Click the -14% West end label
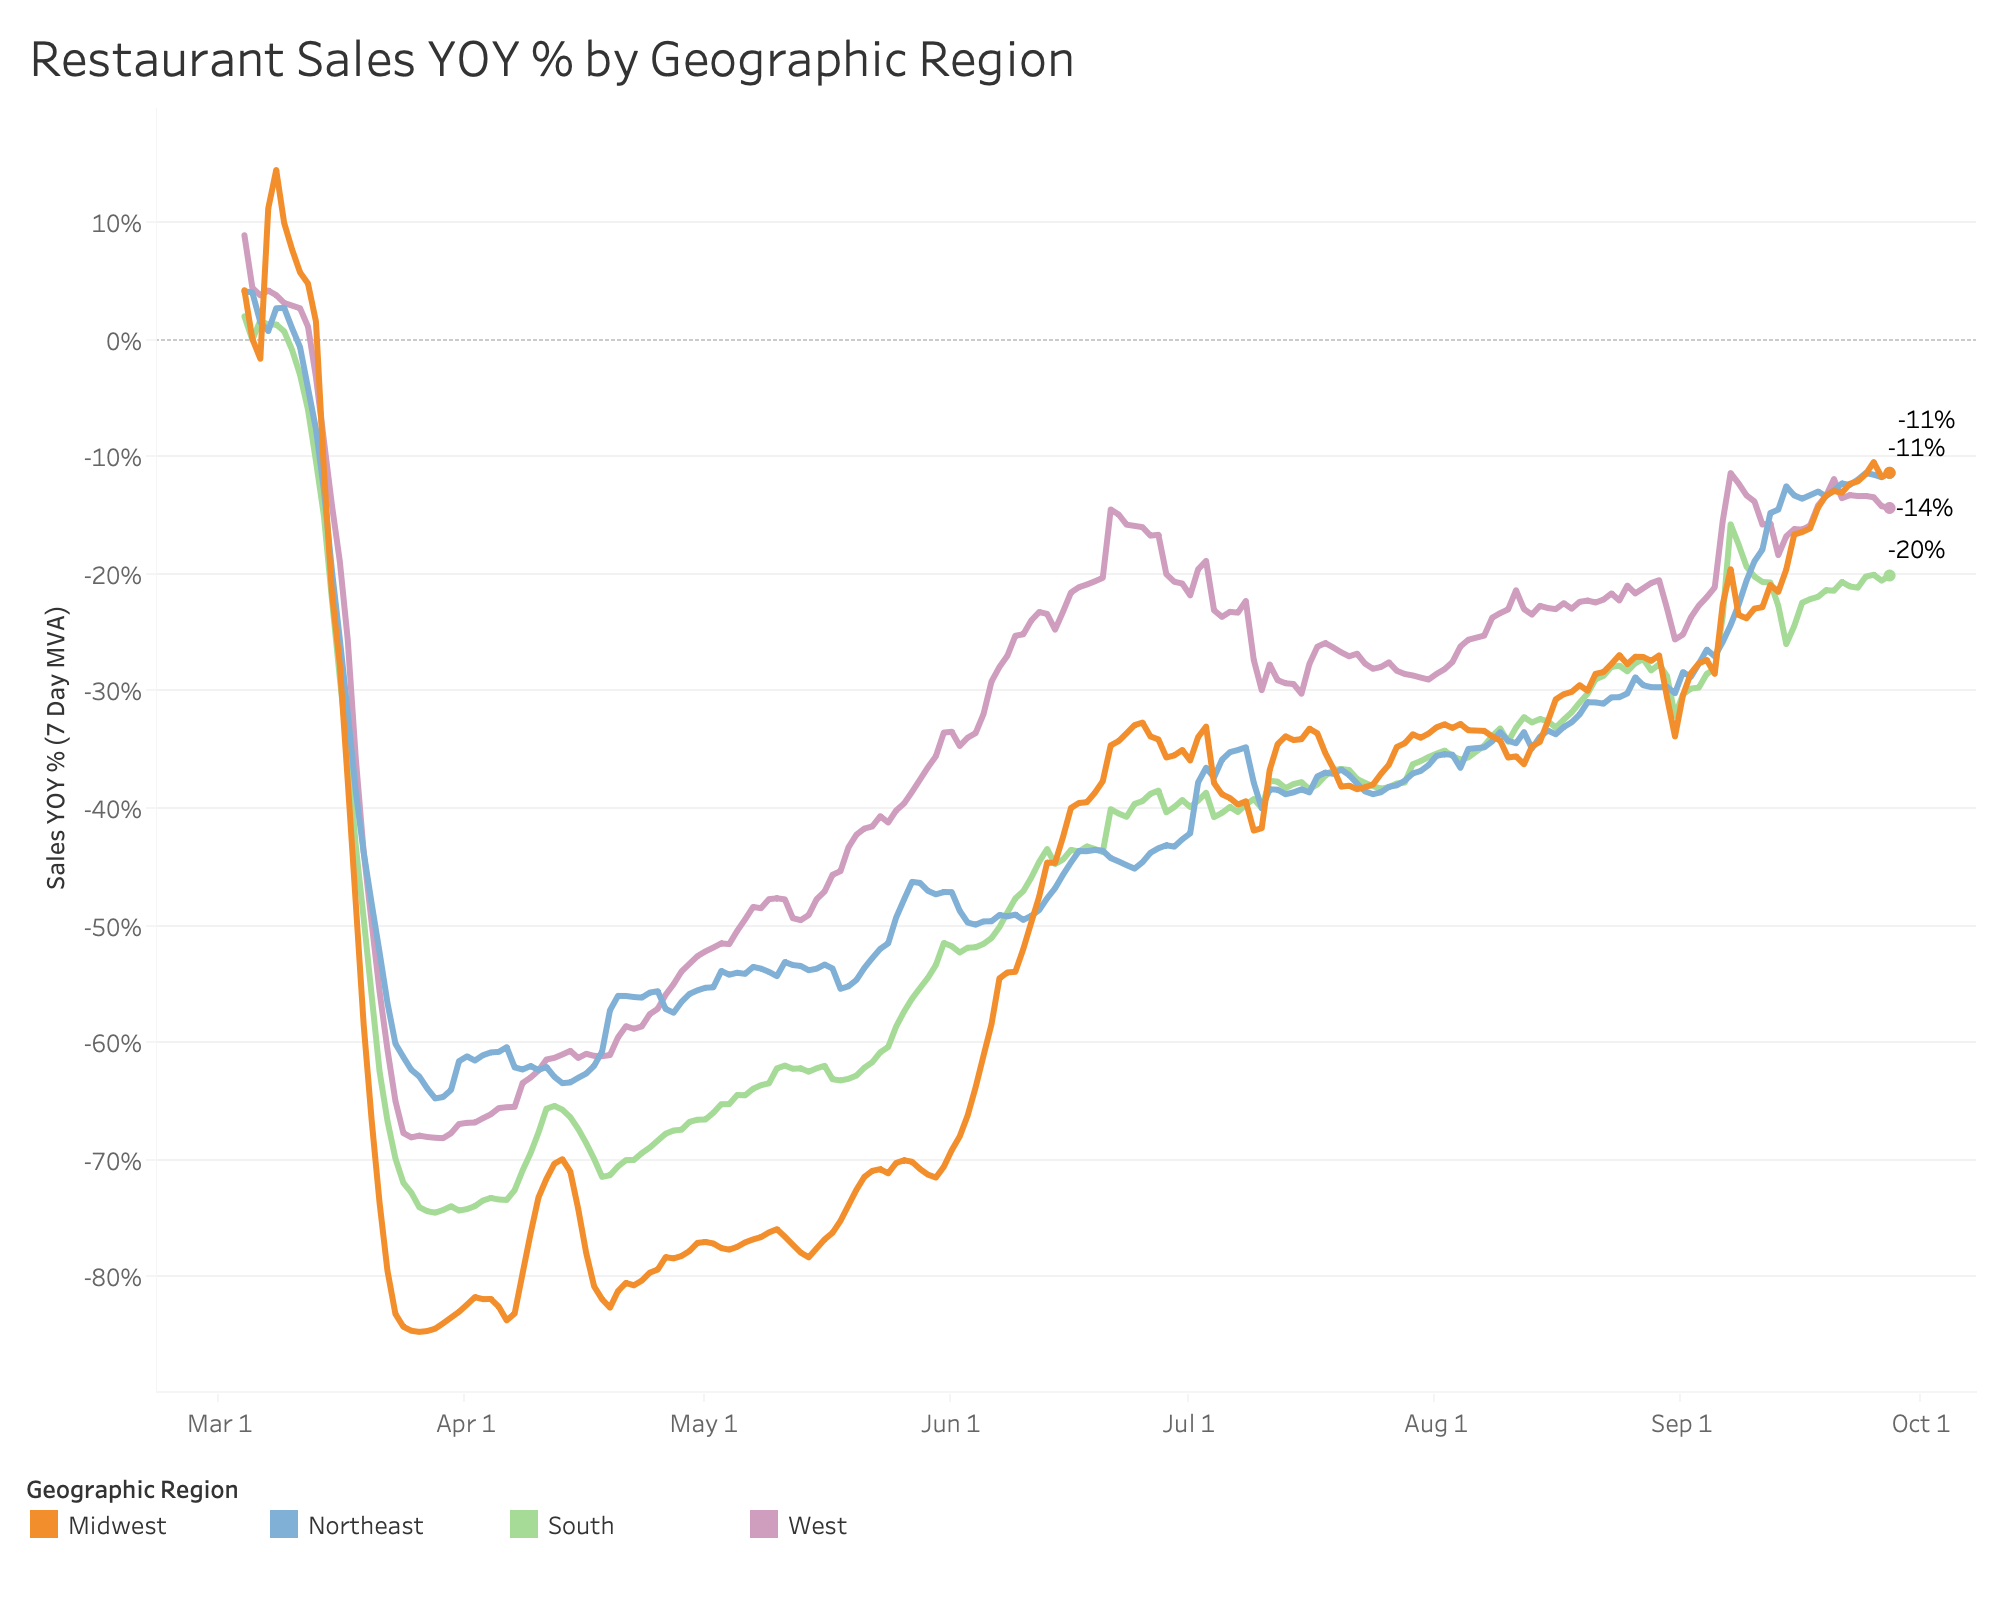2000x1600 pixels. tap(1924, 508)
